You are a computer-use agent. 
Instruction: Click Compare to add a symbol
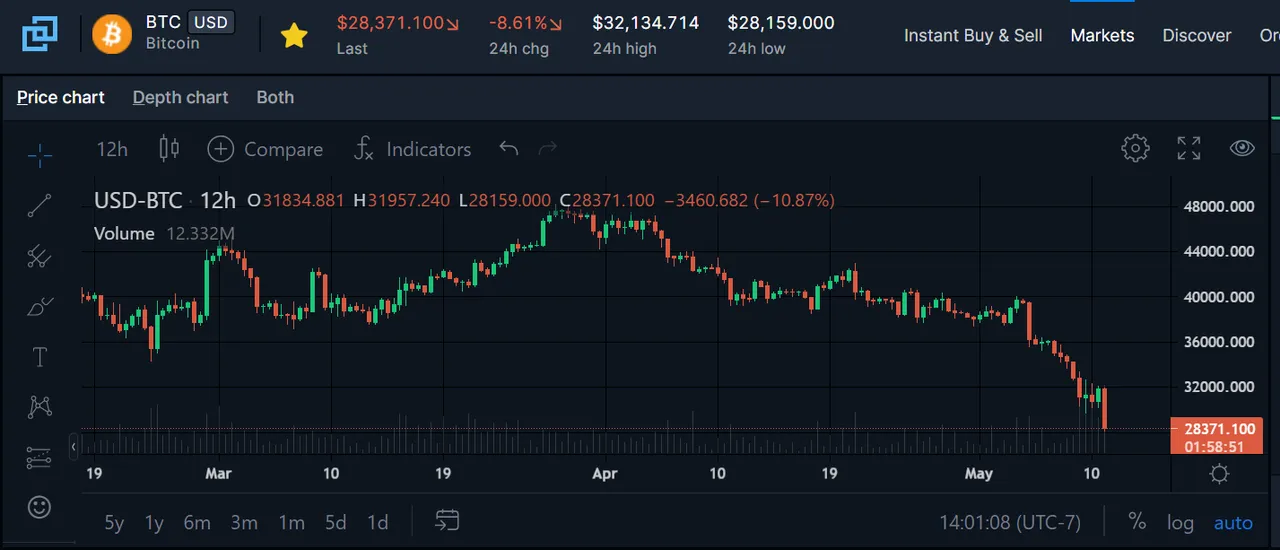click(x=265, y=149)
